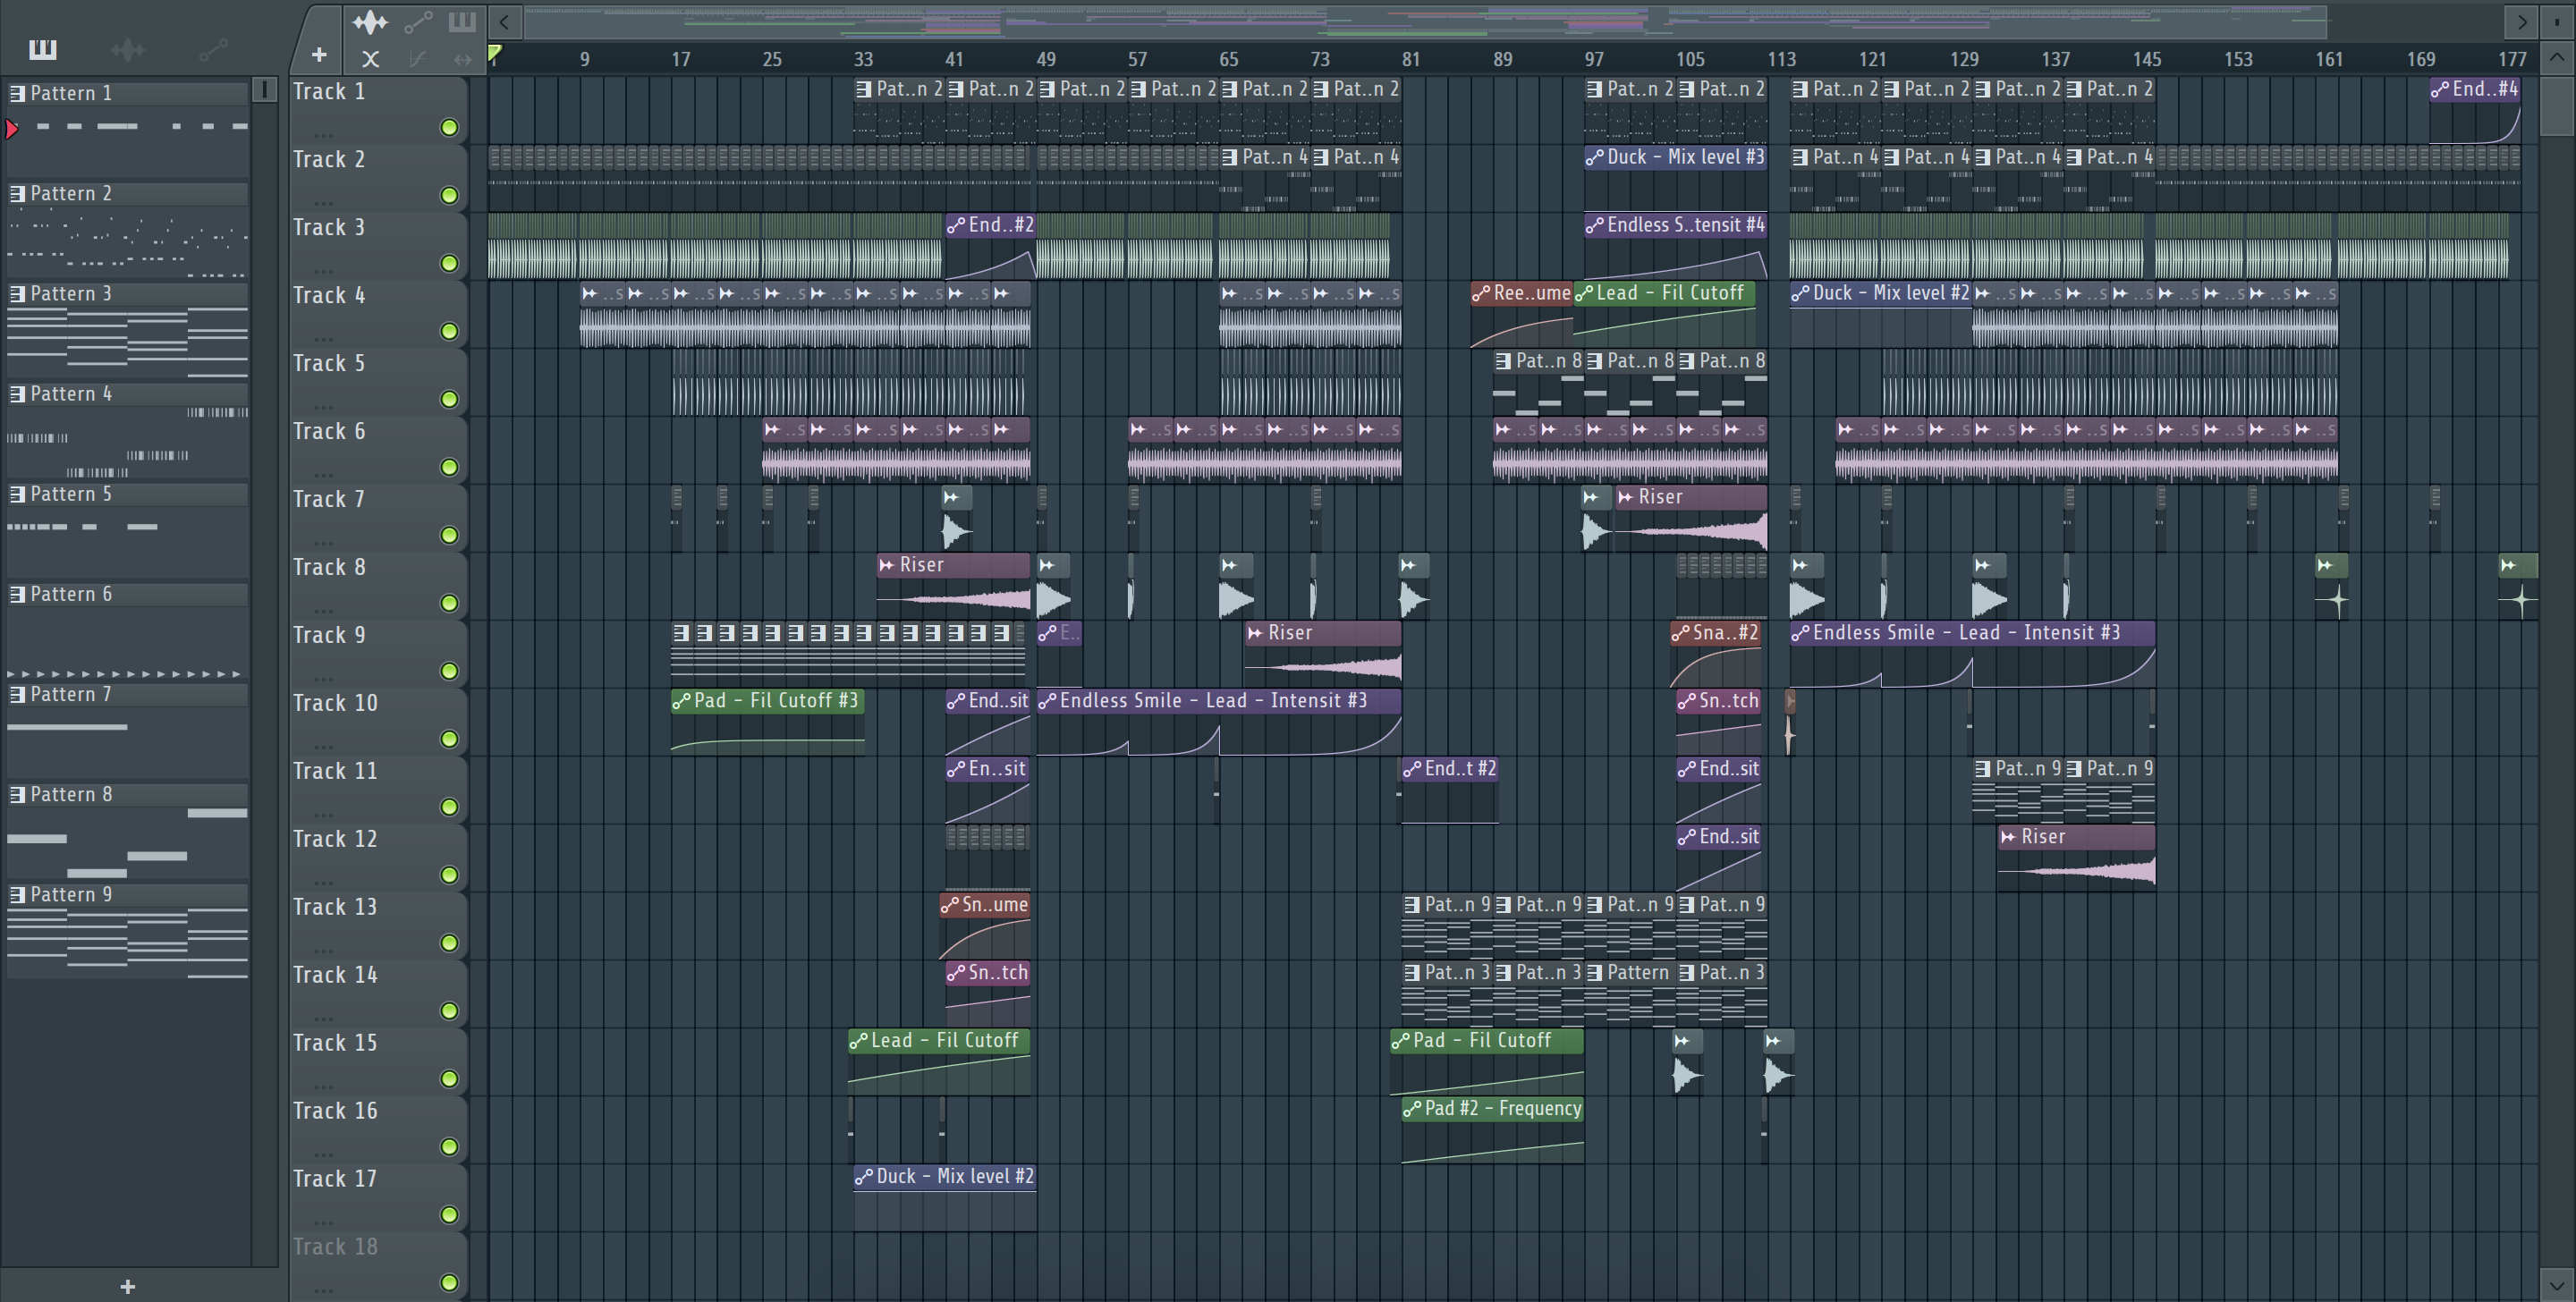This screenshot has height=1302, width=2576.
Task: Open clip menu of Pad - Fil Cutoff on Track 15
Action: [x=1401, y=1040]
